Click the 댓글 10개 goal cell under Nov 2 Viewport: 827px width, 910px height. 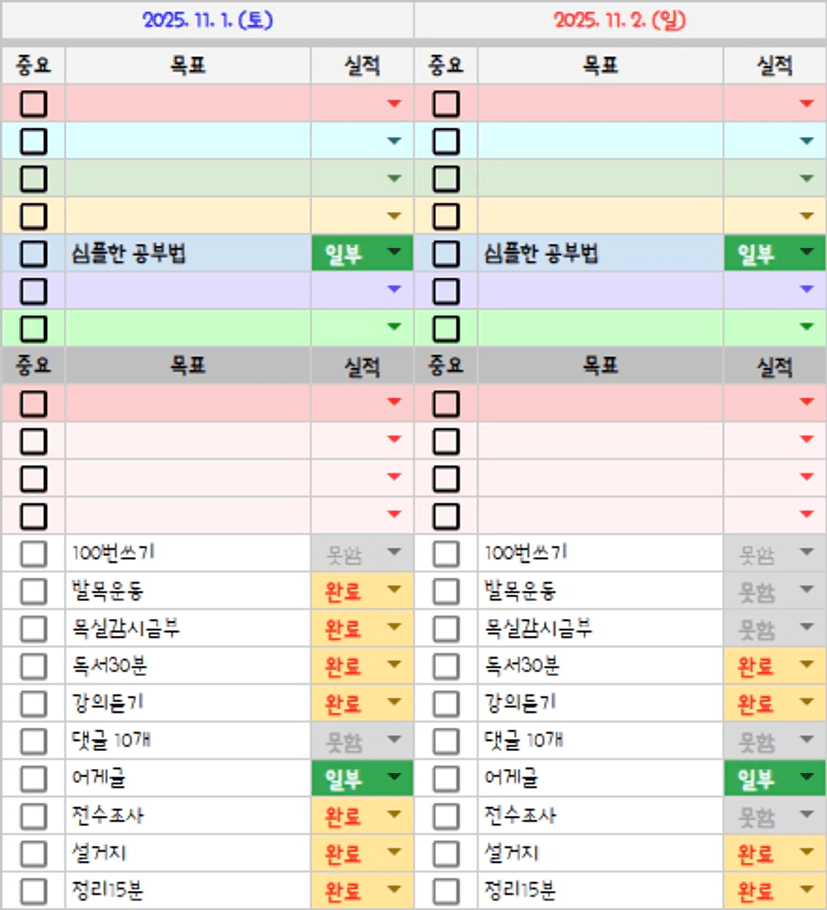[600, 741]
